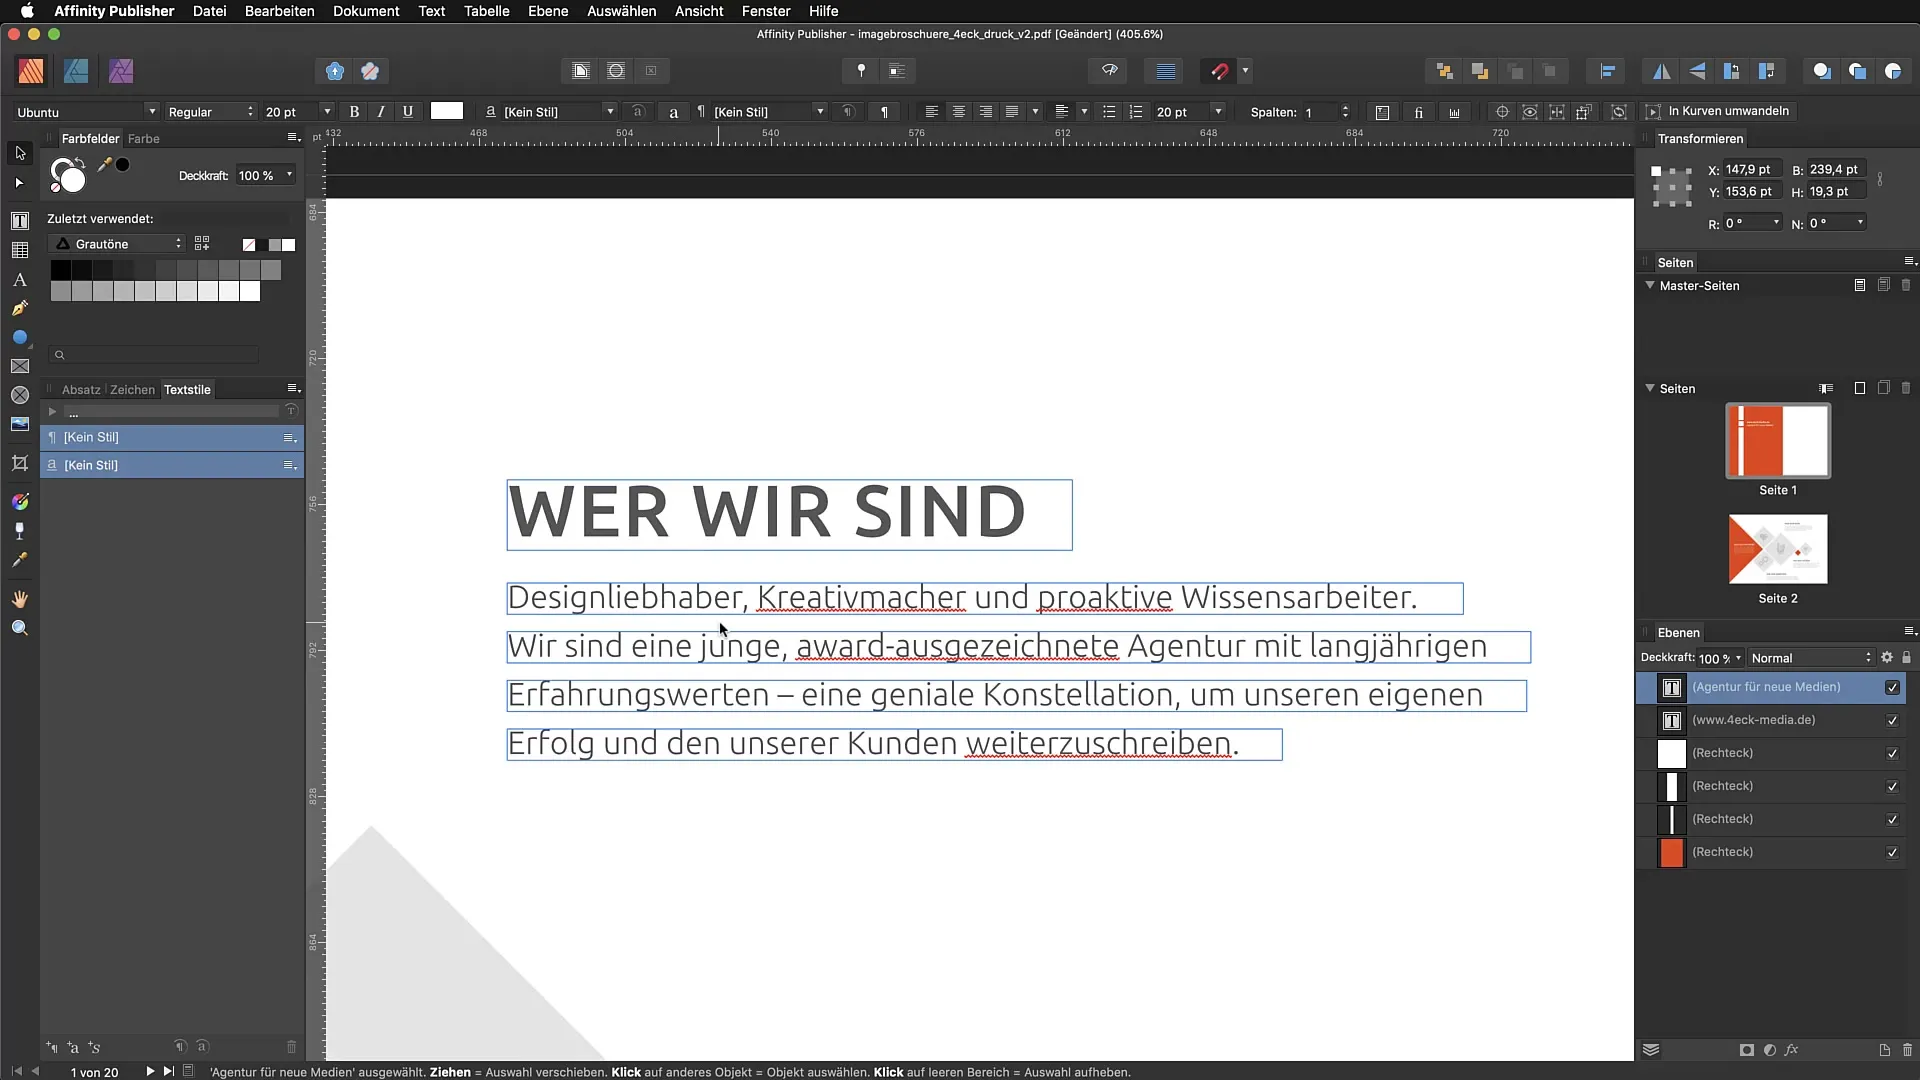
Task: Collapse the Seiten section triangle
Action: (1650, 388)
